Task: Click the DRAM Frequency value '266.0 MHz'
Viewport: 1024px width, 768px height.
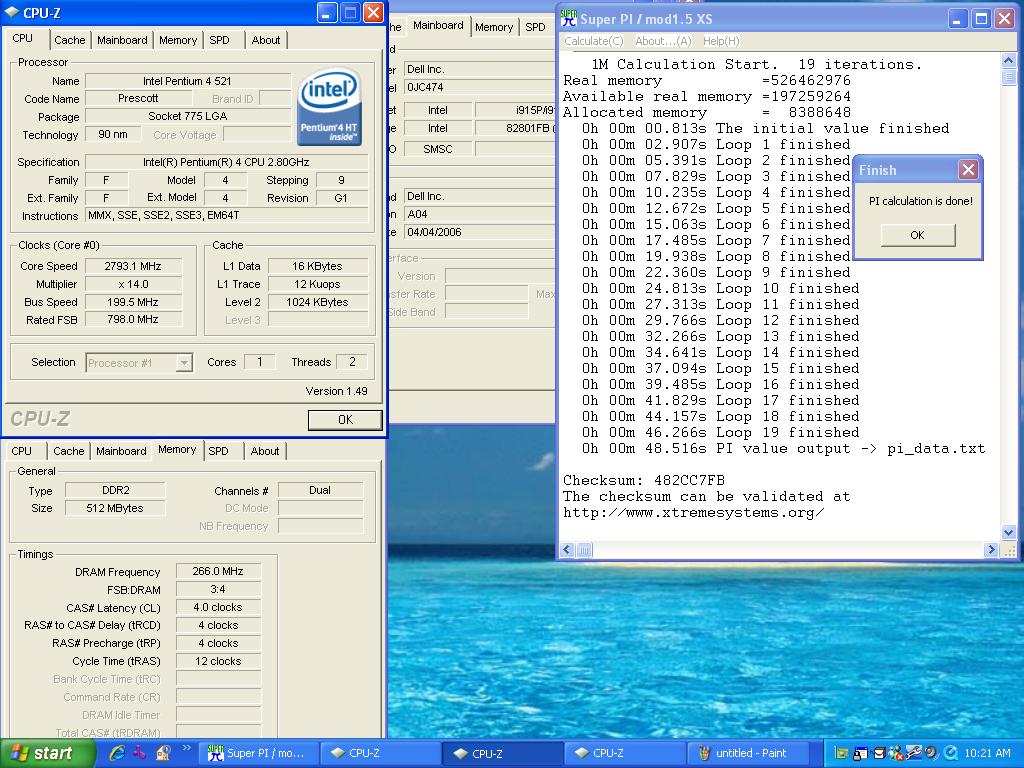Action: click(218, 571)
